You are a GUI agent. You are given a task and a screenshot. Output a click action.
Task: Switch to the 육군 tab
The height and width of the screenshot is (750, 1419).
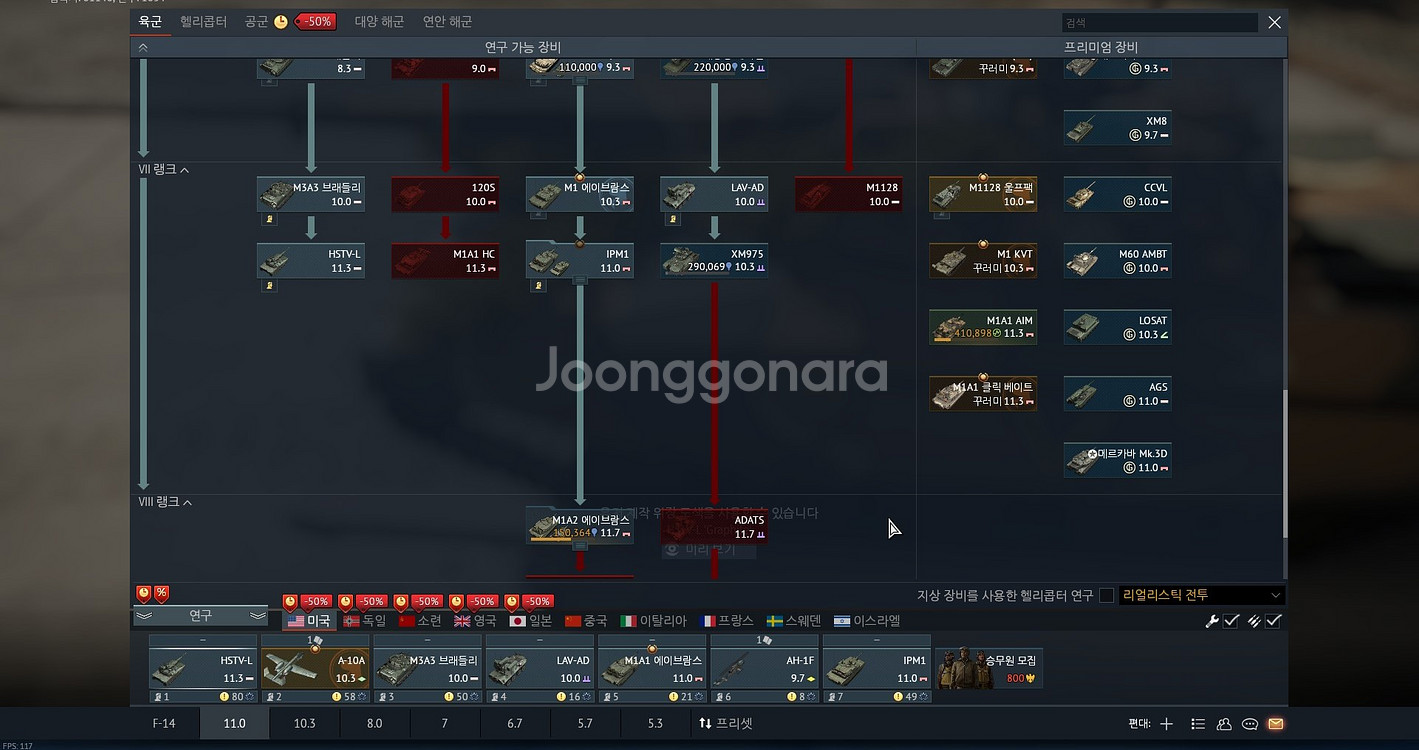coord(150,22)
